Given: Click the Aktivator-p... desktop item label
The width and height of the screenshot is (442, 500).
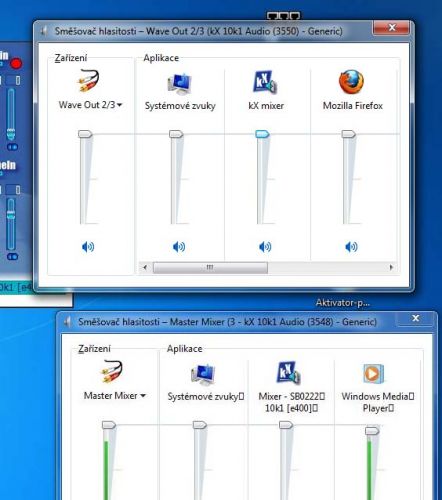Looking at the screenshot, I should [x=343, y=303].
